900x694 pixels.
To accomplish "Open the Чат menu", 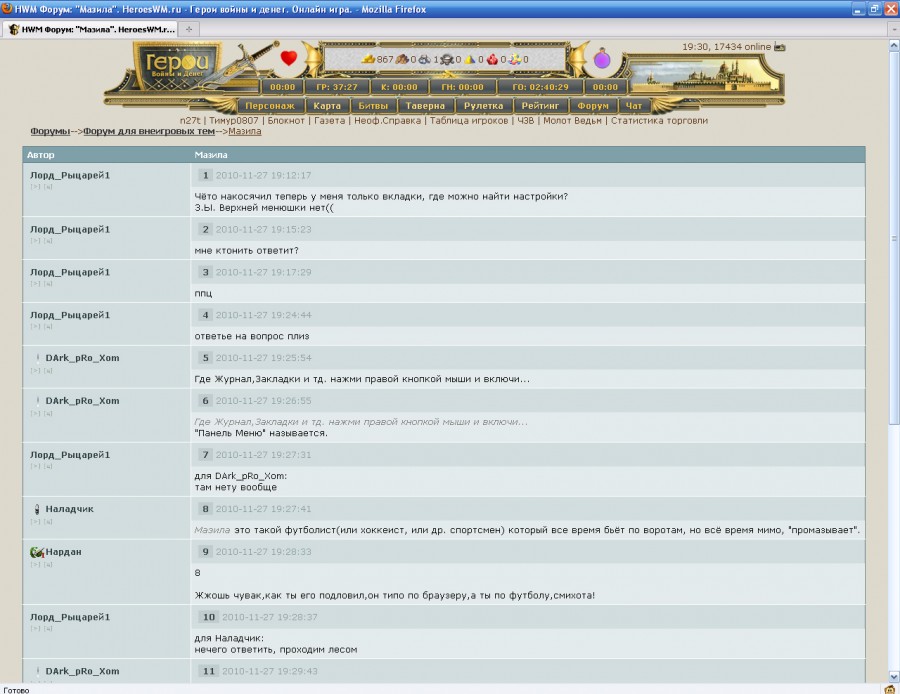I will 634,106.
